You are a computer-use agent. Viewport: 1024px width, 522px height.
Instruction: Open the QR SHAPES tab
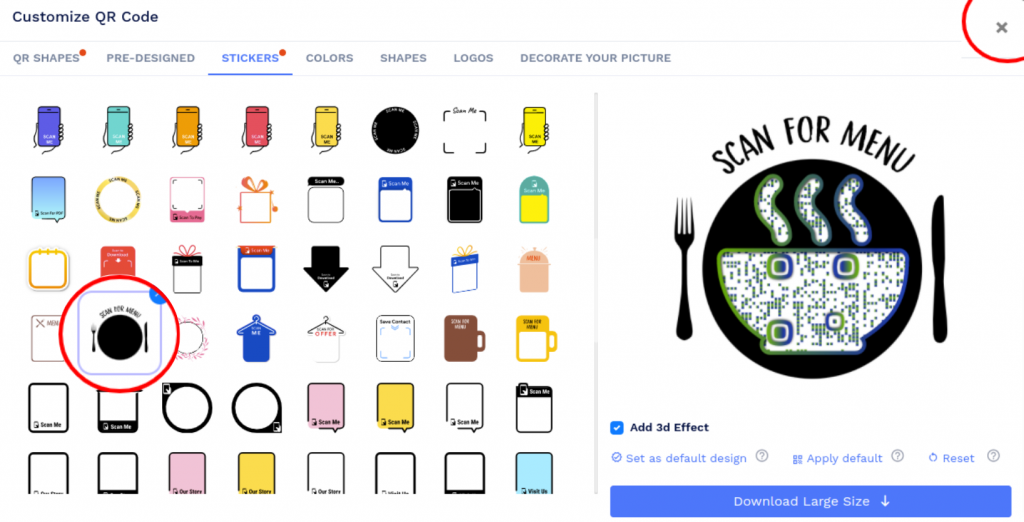point(46,58)
